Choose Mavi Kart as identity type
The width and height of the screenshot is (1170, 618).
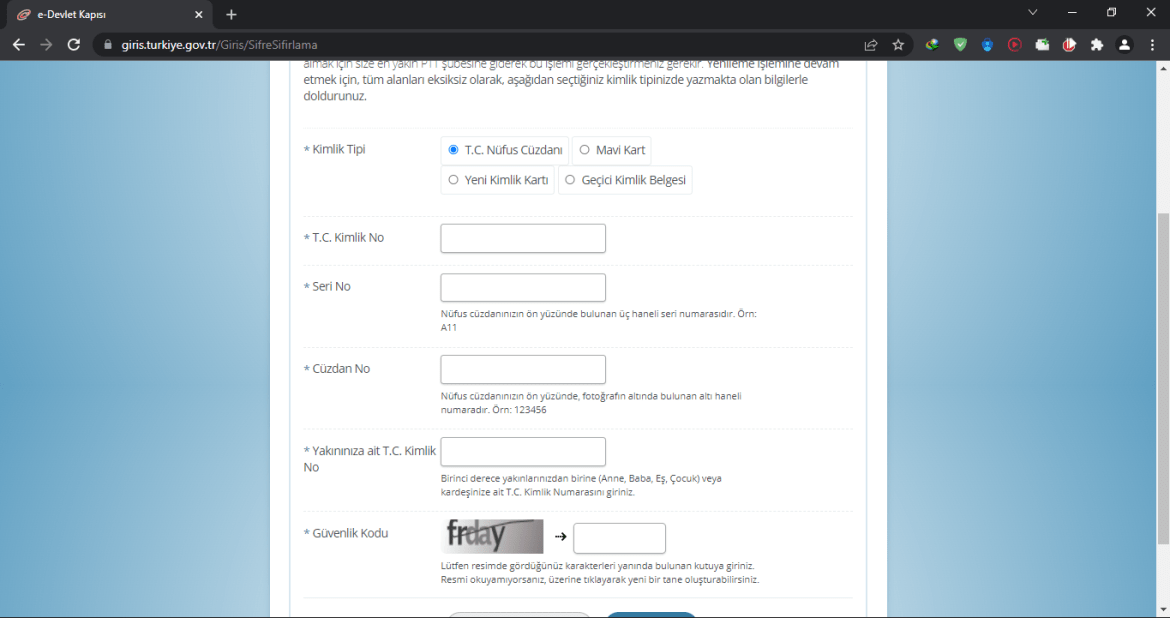coord(585,150)
